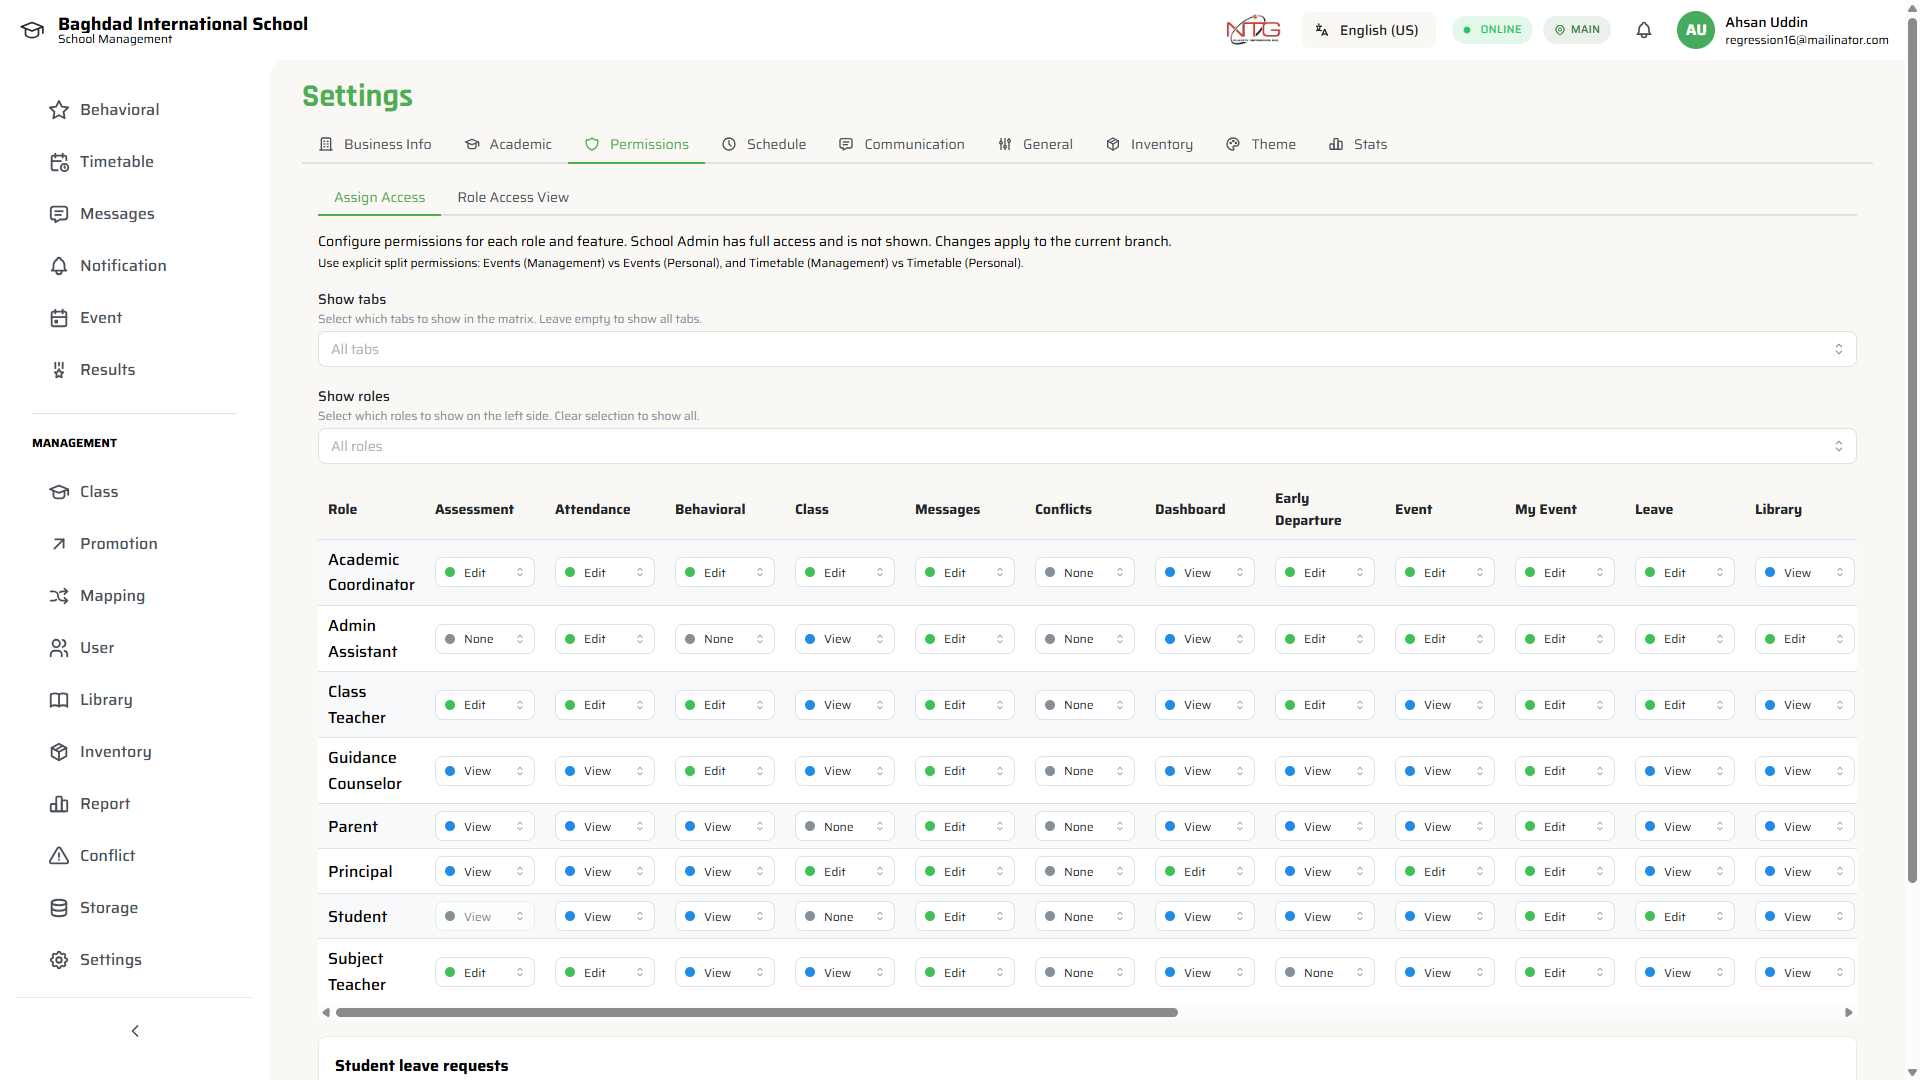Image resolution: width=1920 pixels, height=1080 pixels.
Task: Click the page vertical scrollbar
Action: [1912, 450]
